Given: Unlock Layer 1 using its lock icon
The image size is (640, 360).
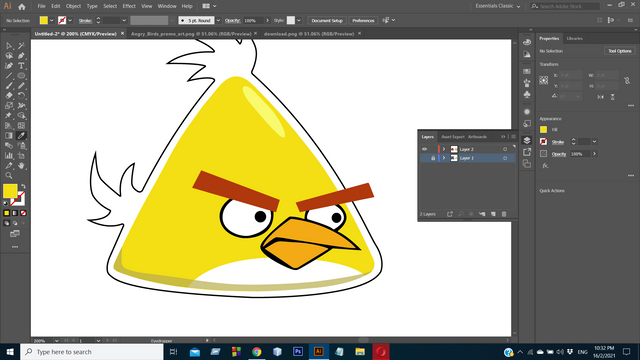Looking at the screenshot, I should click(433, 158).
